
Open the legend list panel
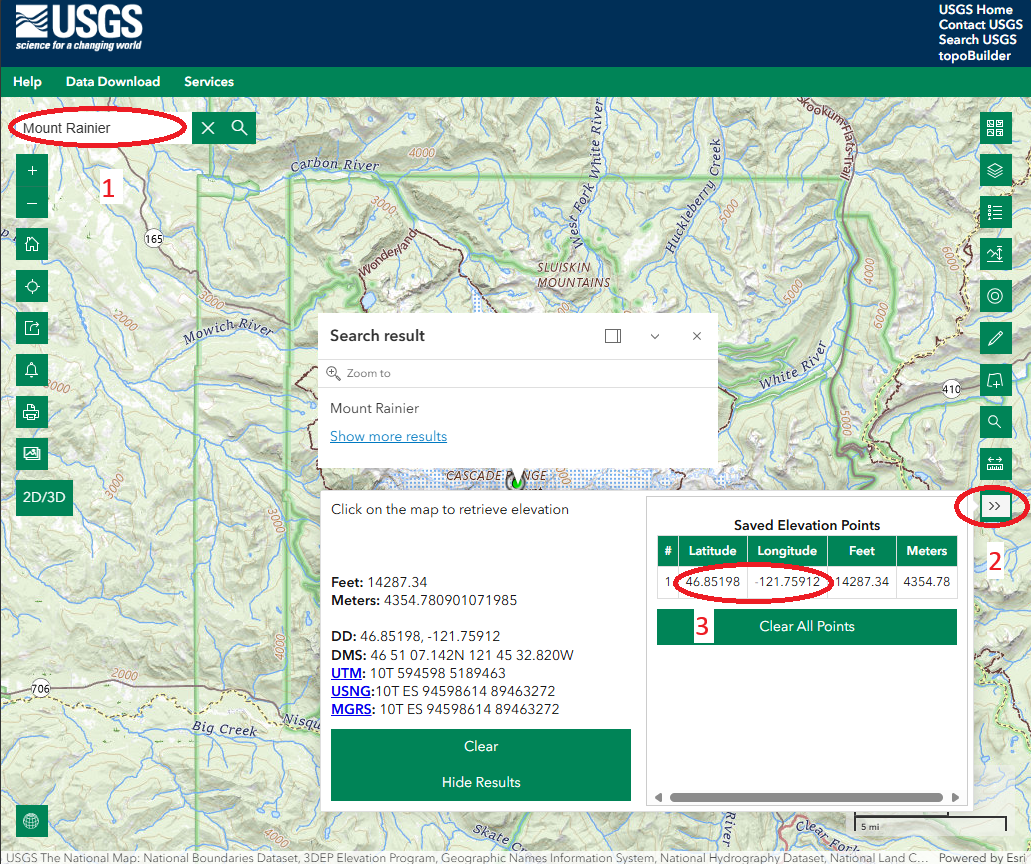pos(995,212)
